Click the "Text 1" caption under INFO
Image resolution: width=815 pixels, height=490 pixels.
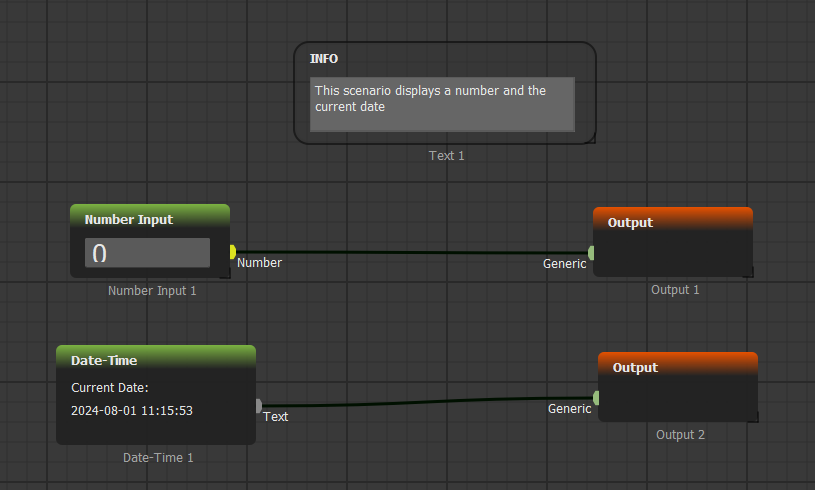tap(446, 156)
